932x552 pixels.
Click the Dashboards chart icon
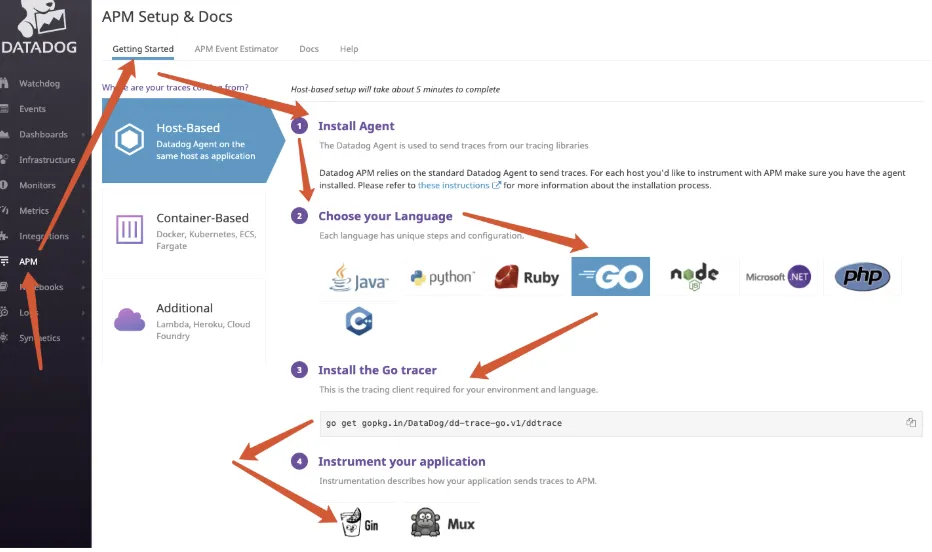click(4, 135)
